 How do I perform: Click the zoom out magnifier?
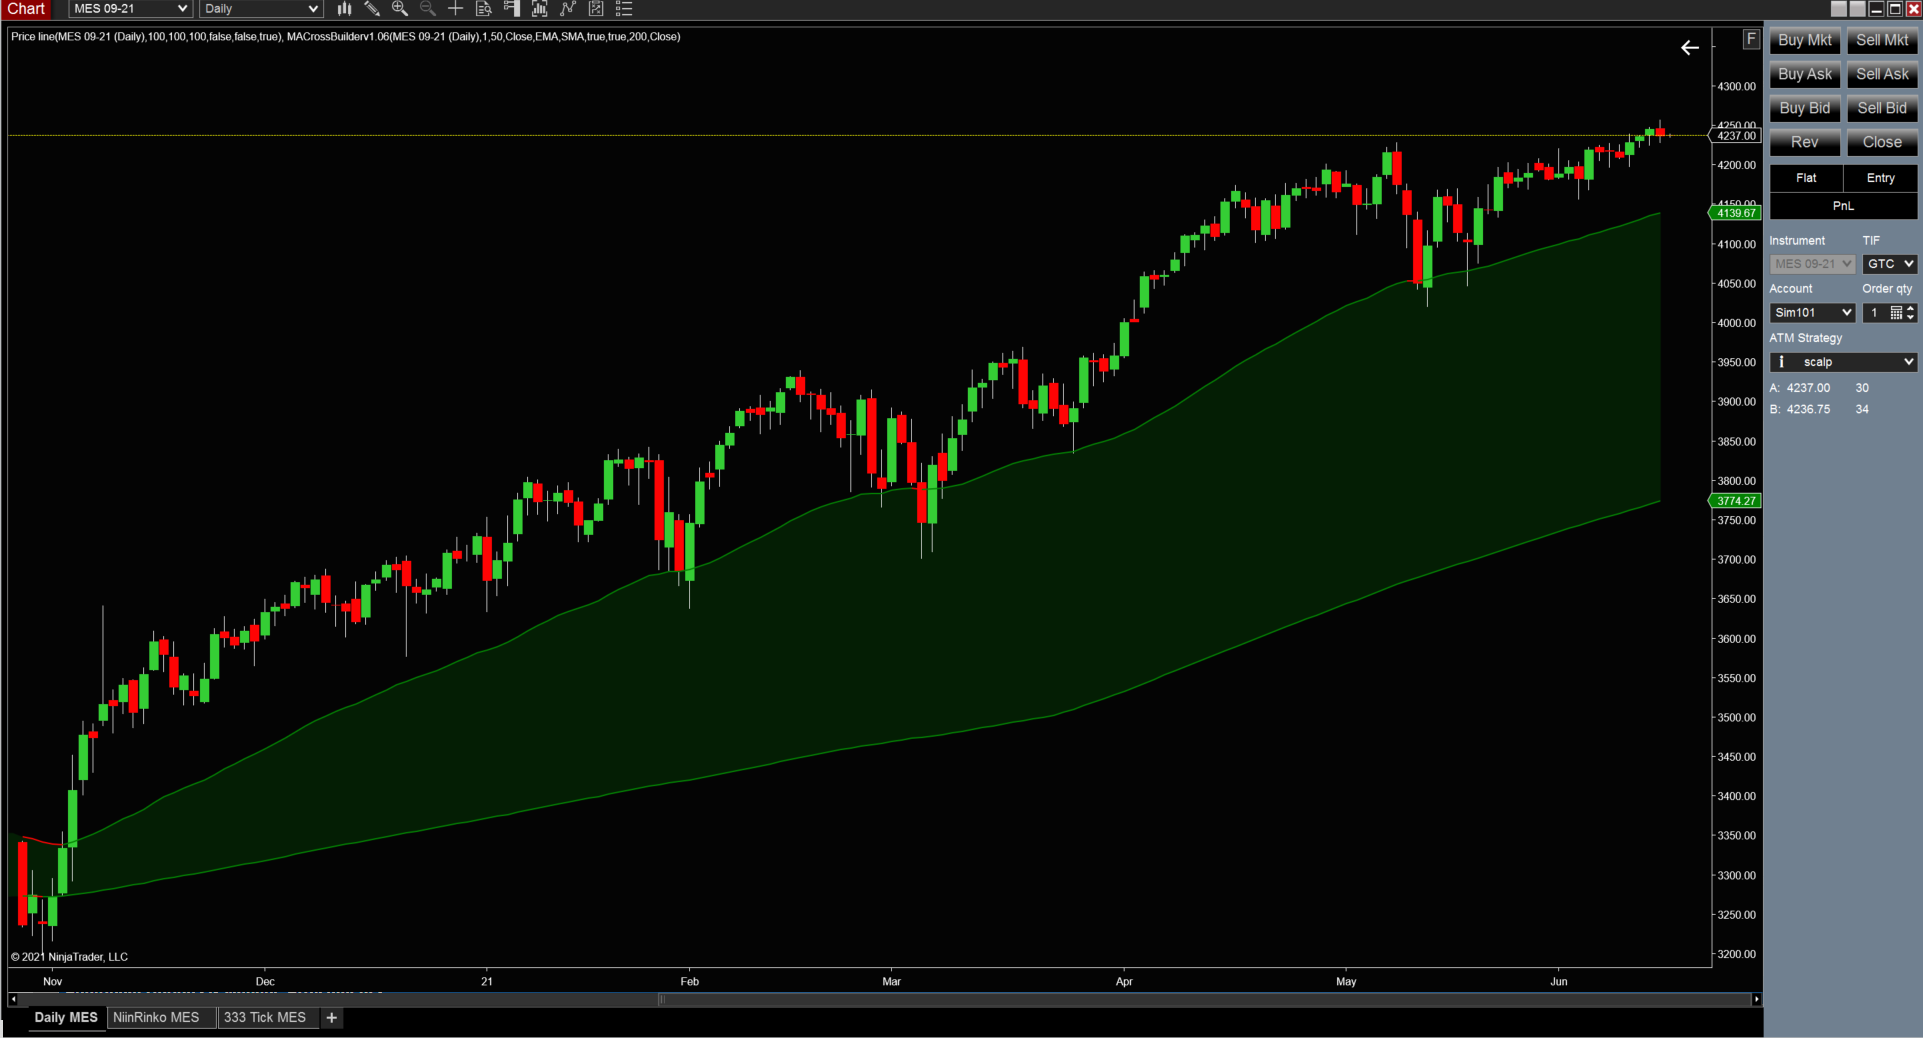pyautogui.click(x=428, y=9)
